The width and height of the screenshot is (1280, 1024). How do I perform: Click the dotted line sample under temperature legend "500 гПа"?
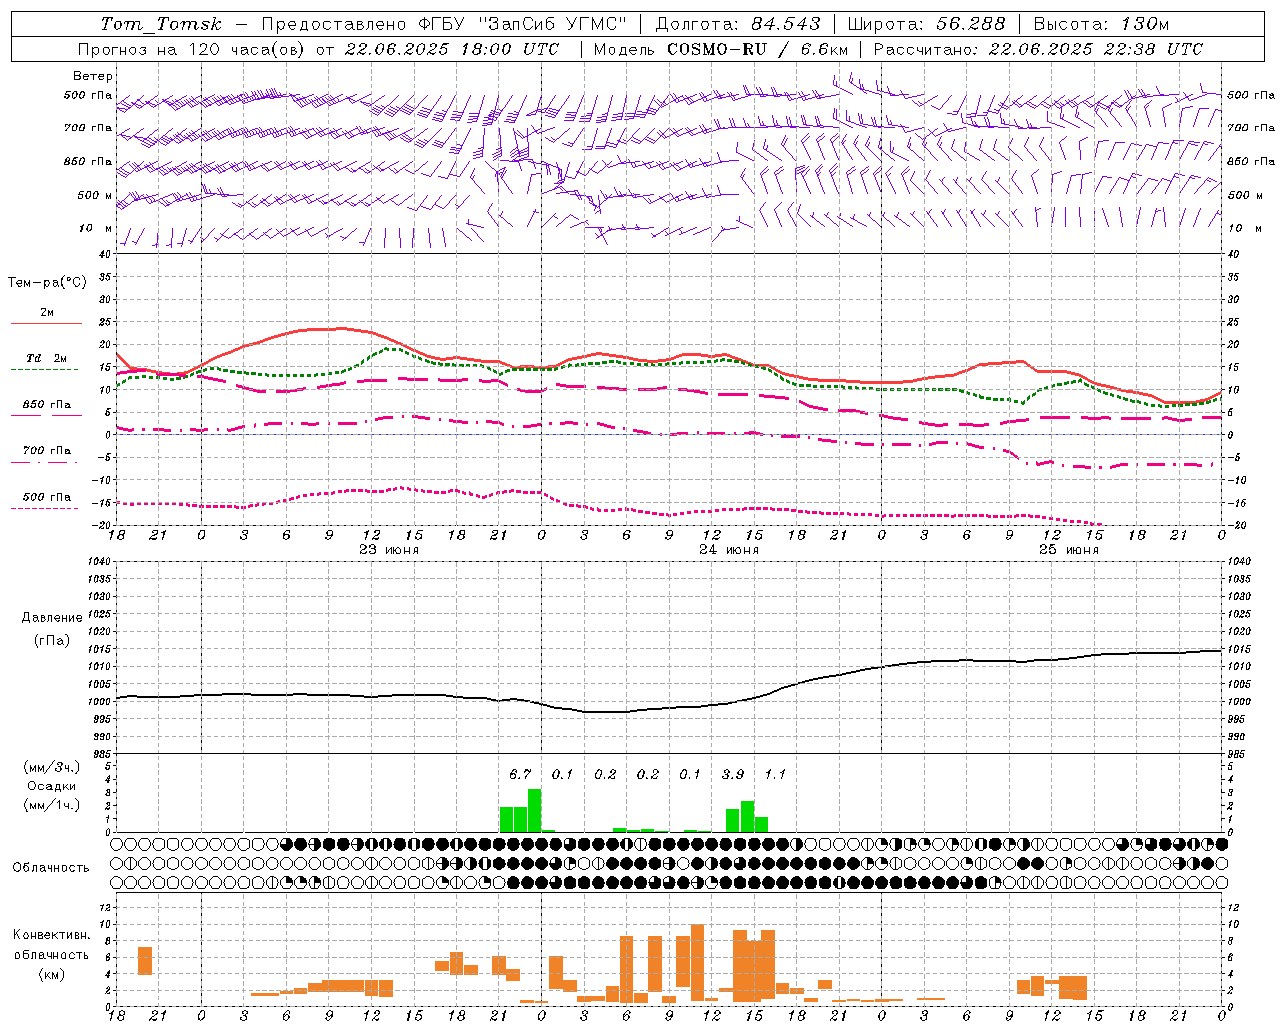pyautogui.click(x=46, y=508)
